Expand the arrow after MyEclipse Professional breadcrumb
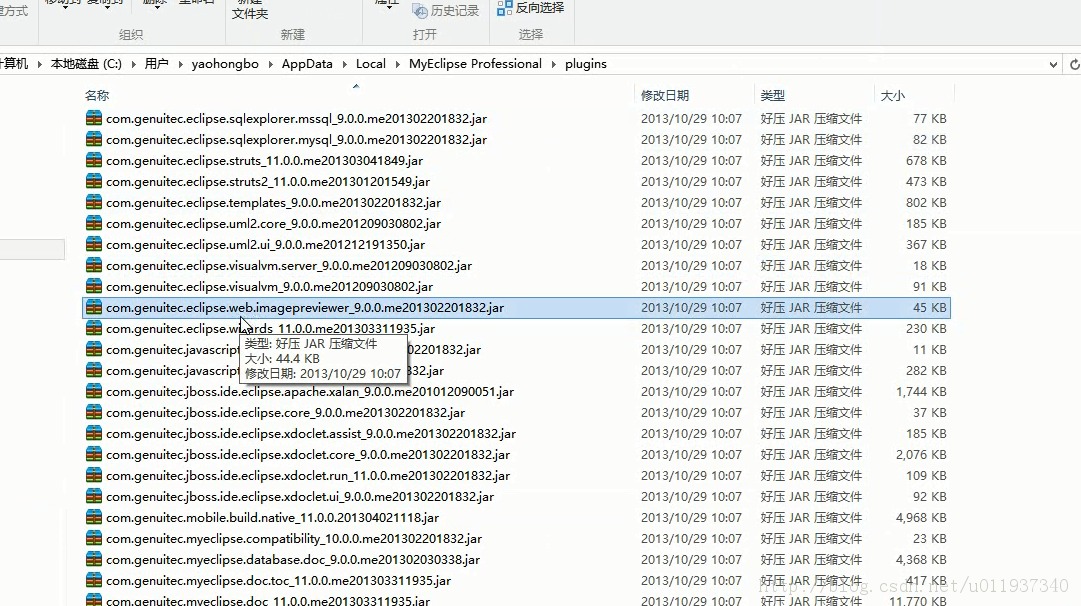 pos(554,64)
